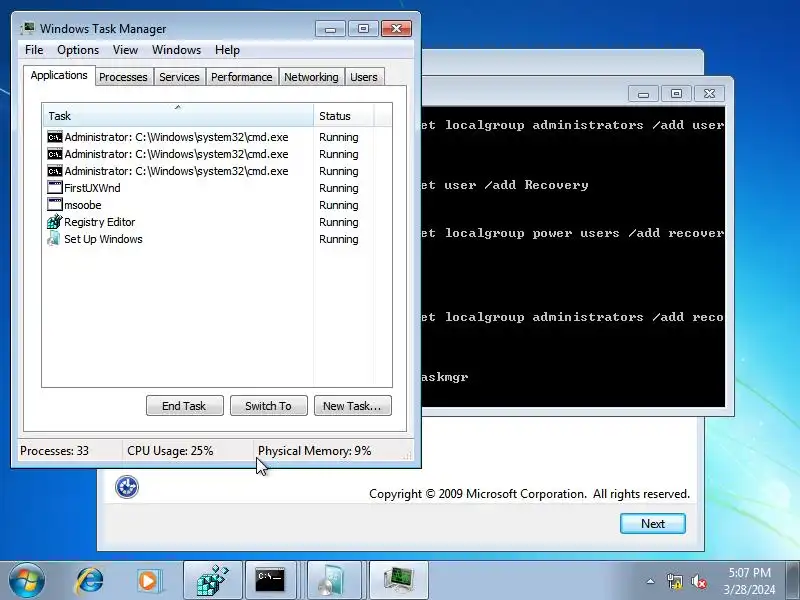Image resolution: width=800 pixels, height=600 pixels.
Task: Sort the list by Status column header
Action: (x=343, y=116)
